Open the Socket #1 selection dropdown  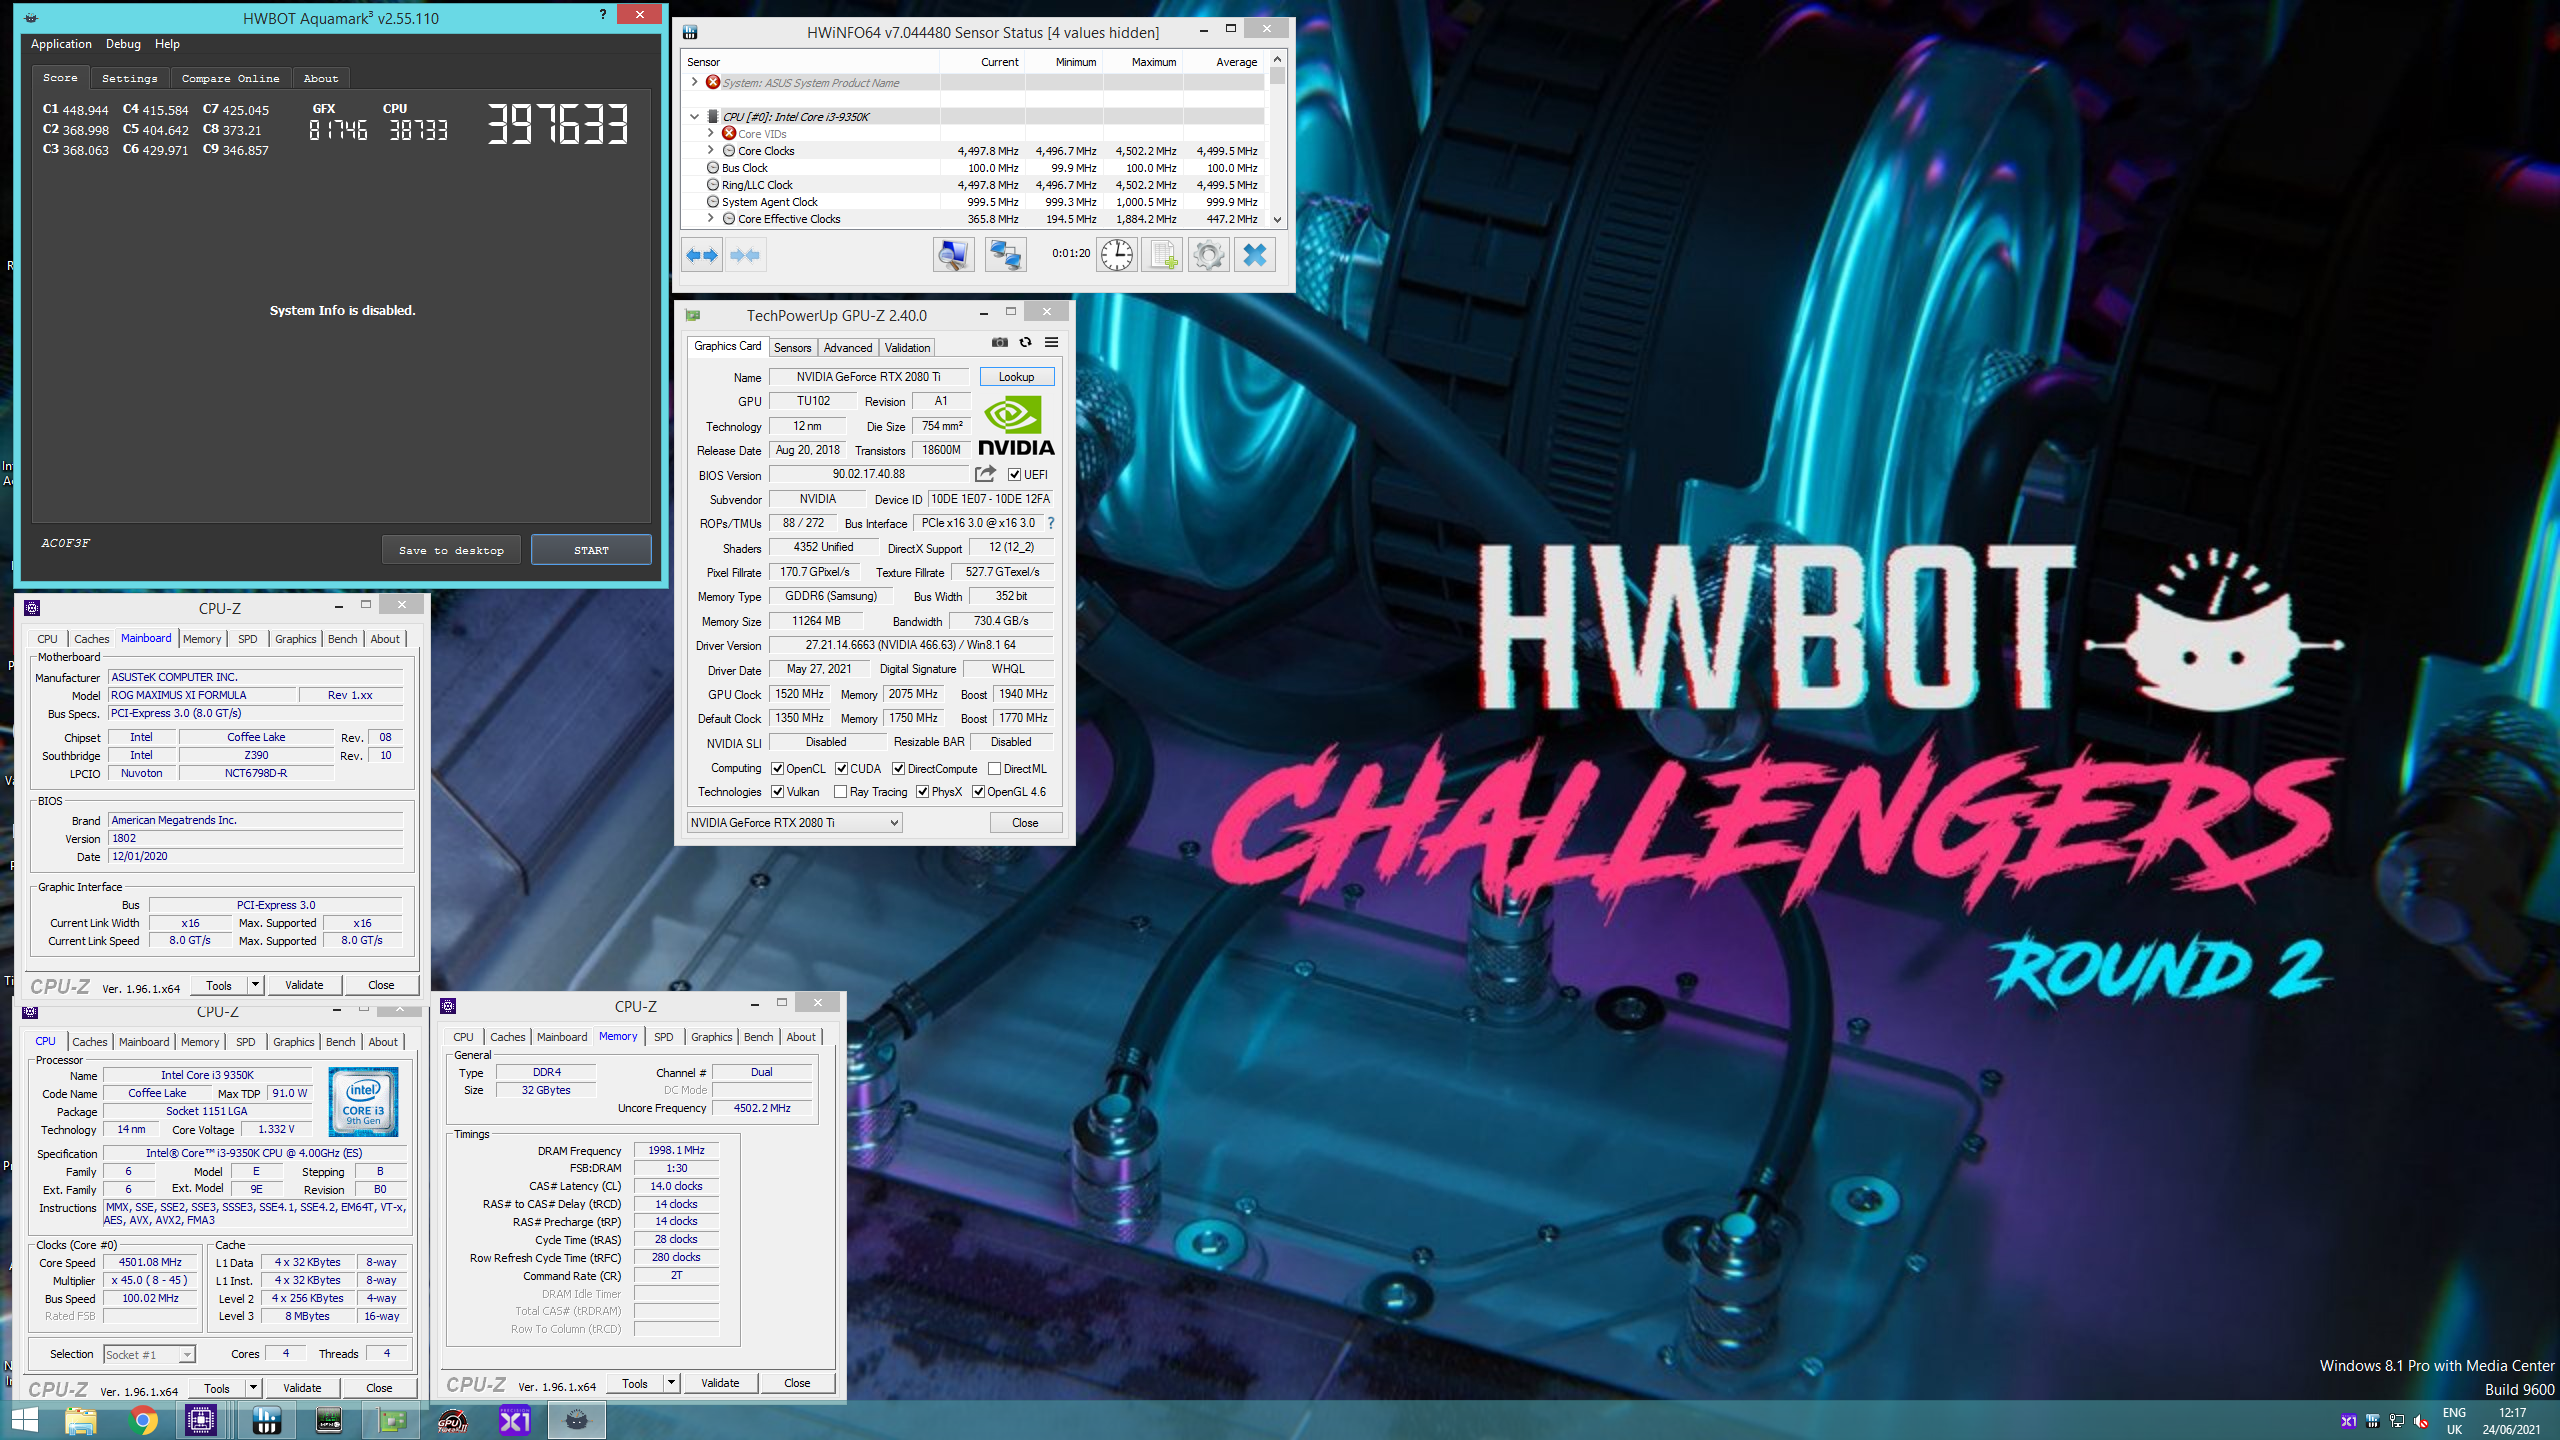(149, 1355)
